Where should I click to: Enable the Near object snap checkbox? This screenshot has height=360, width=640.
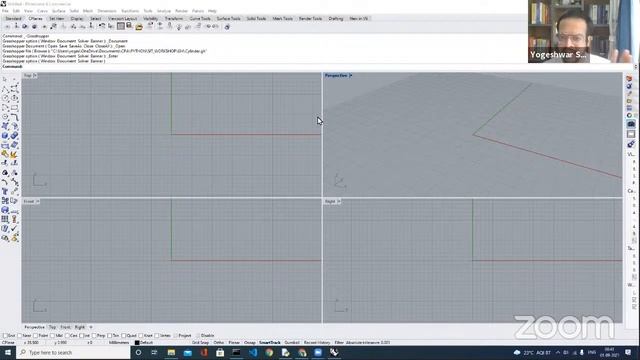[x=20, y=336]
